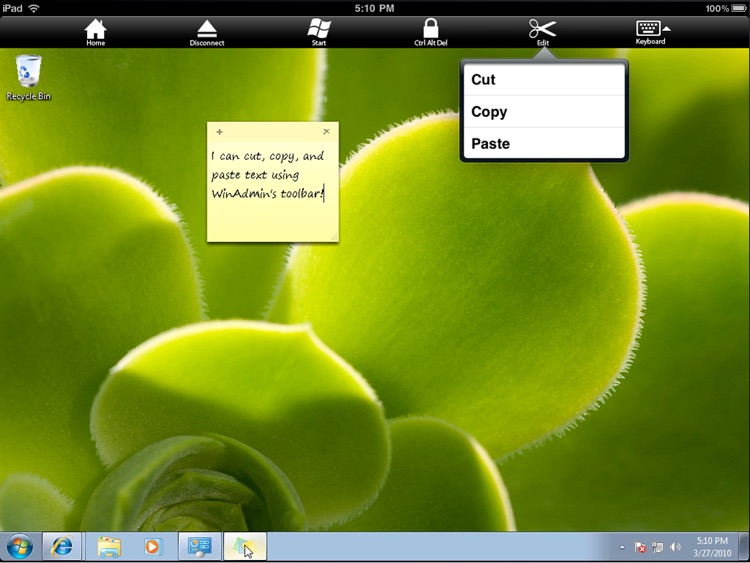This screenshot has width=750, height=563.
Task: Open Windows Explorer folder on taskbar
Action: [x=109, y=547]
